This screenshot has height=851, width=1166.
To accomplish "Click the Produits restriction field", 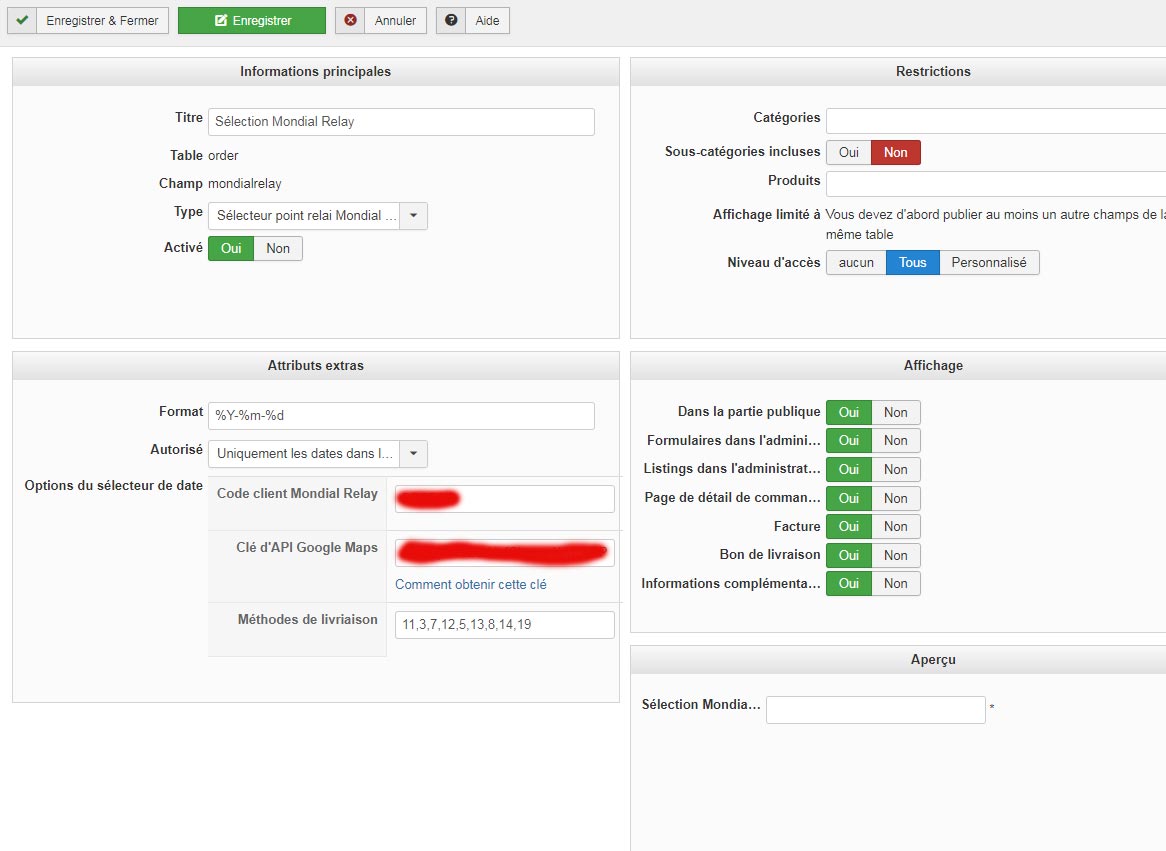I will [x=996, y=183].
